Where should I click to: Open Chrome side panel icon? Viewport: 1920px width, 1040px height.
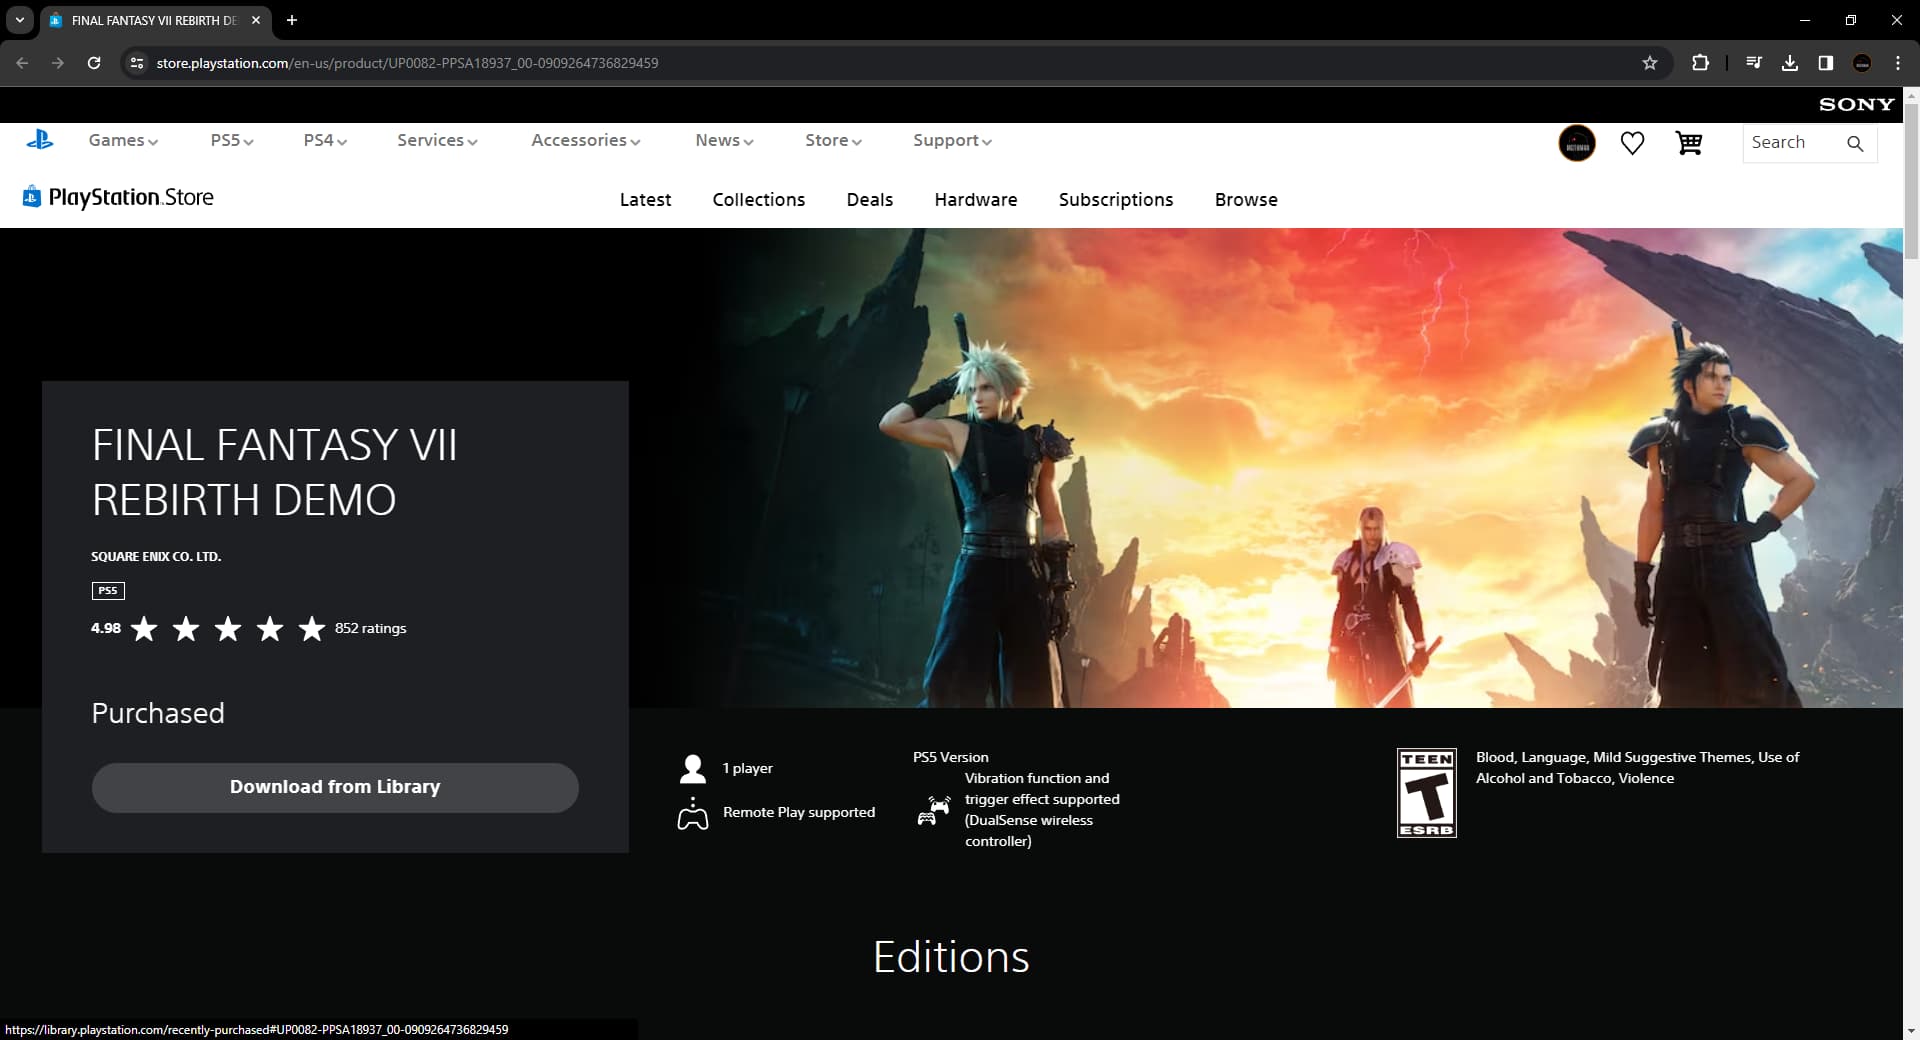tap(1826, 63)
